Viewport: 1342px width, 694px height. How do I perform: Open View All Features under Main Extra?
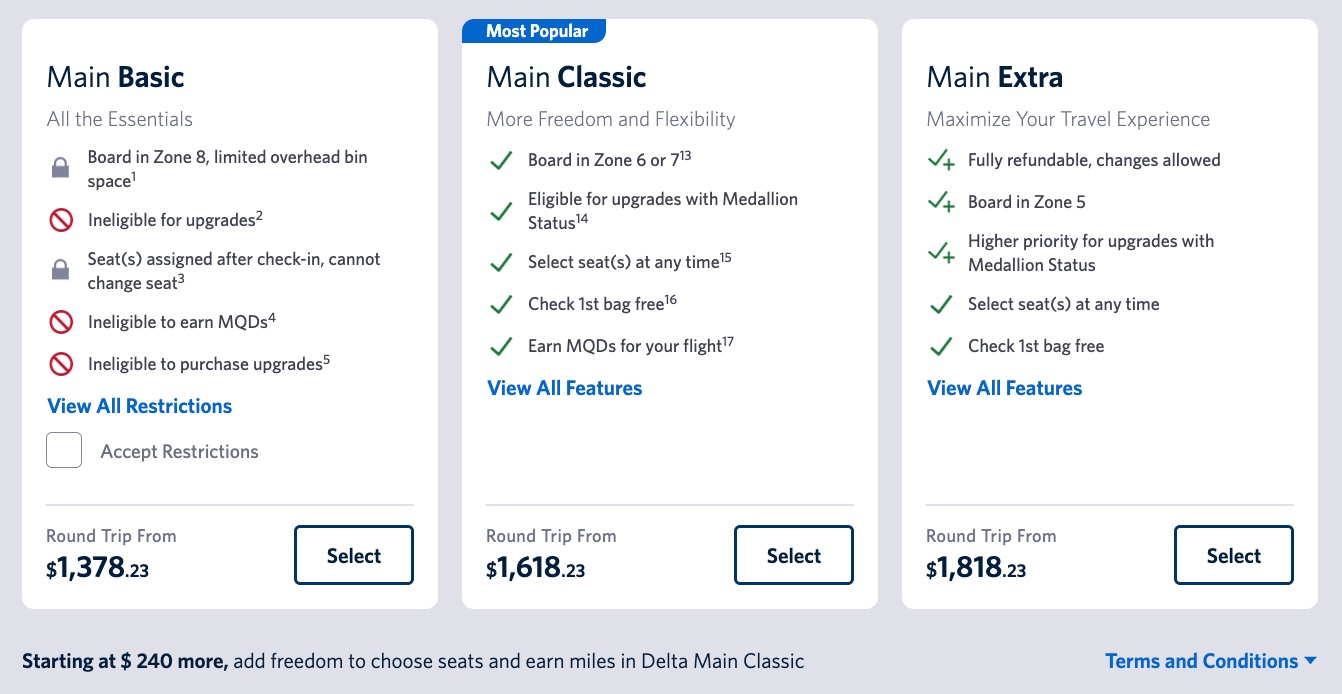[x=1004, y=388]
